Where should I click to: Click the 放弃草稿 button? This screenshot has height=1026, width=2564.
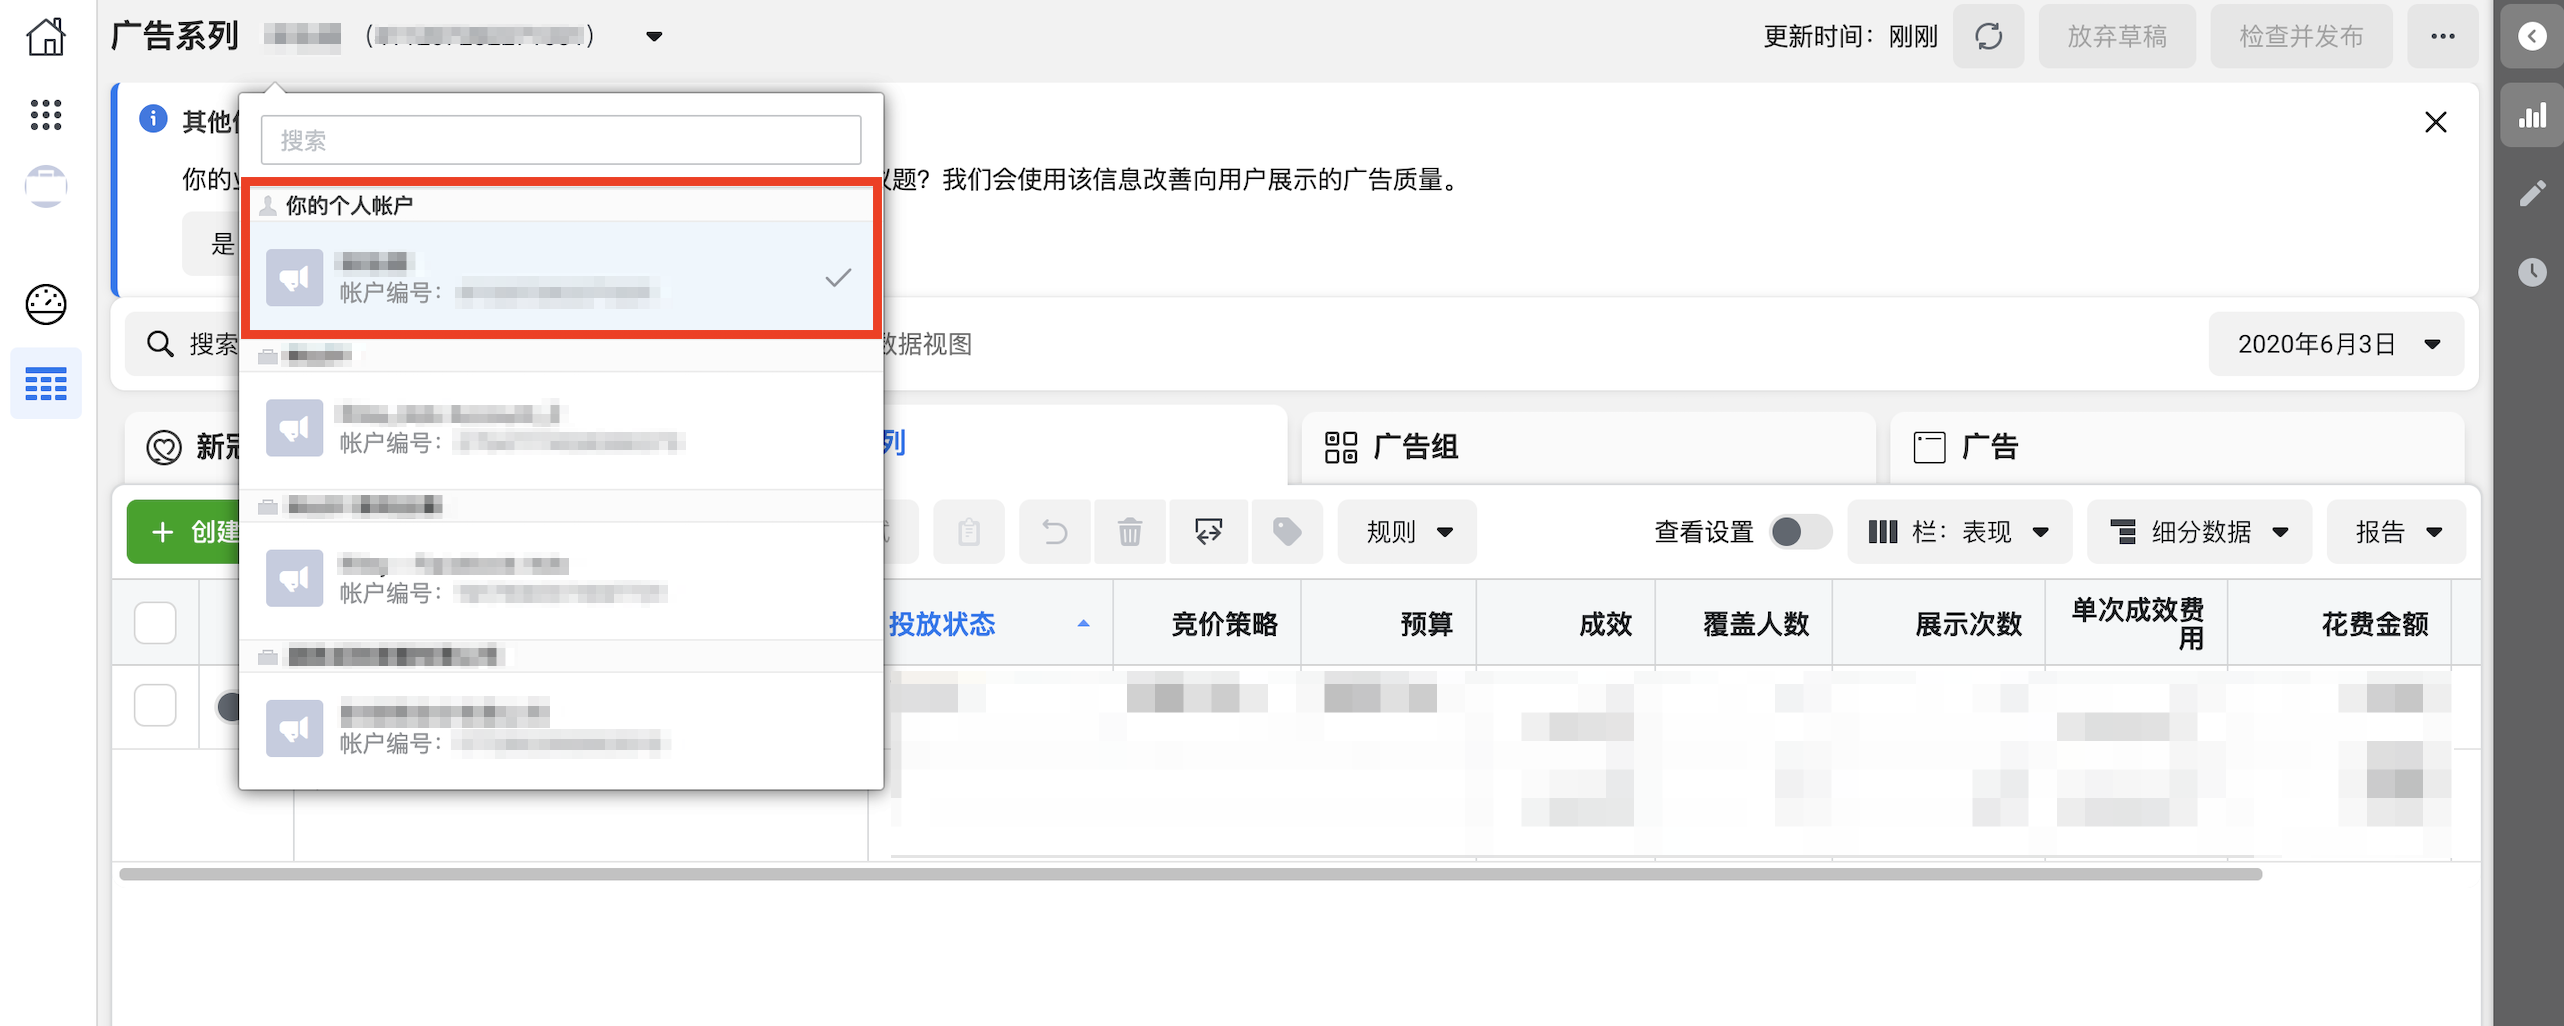tap(2116, 37)
